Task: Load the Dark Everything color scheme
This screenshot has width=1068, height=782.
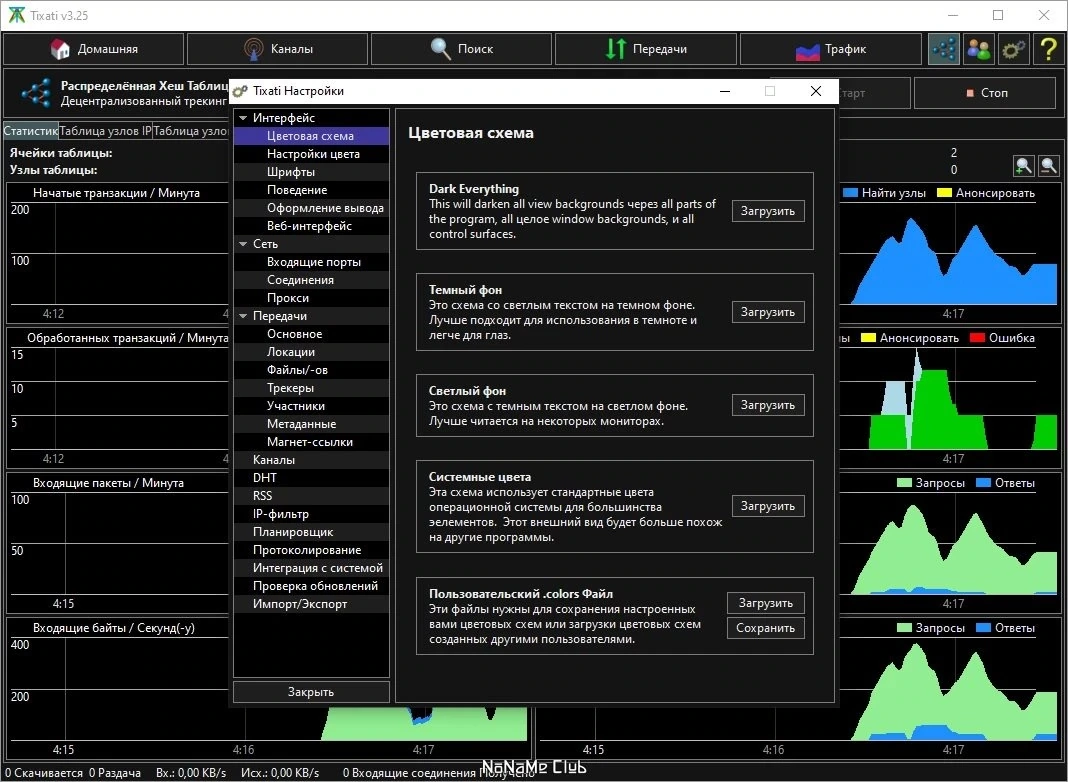Action: [x=768, y=211]
